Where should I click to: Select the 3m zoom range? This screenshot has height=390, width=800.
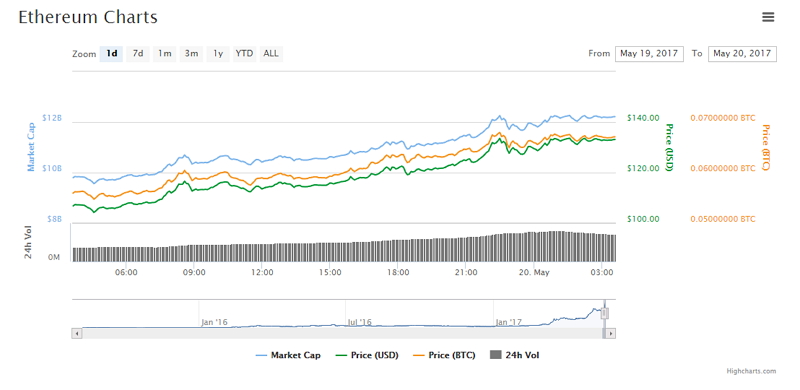coord(191,54)
